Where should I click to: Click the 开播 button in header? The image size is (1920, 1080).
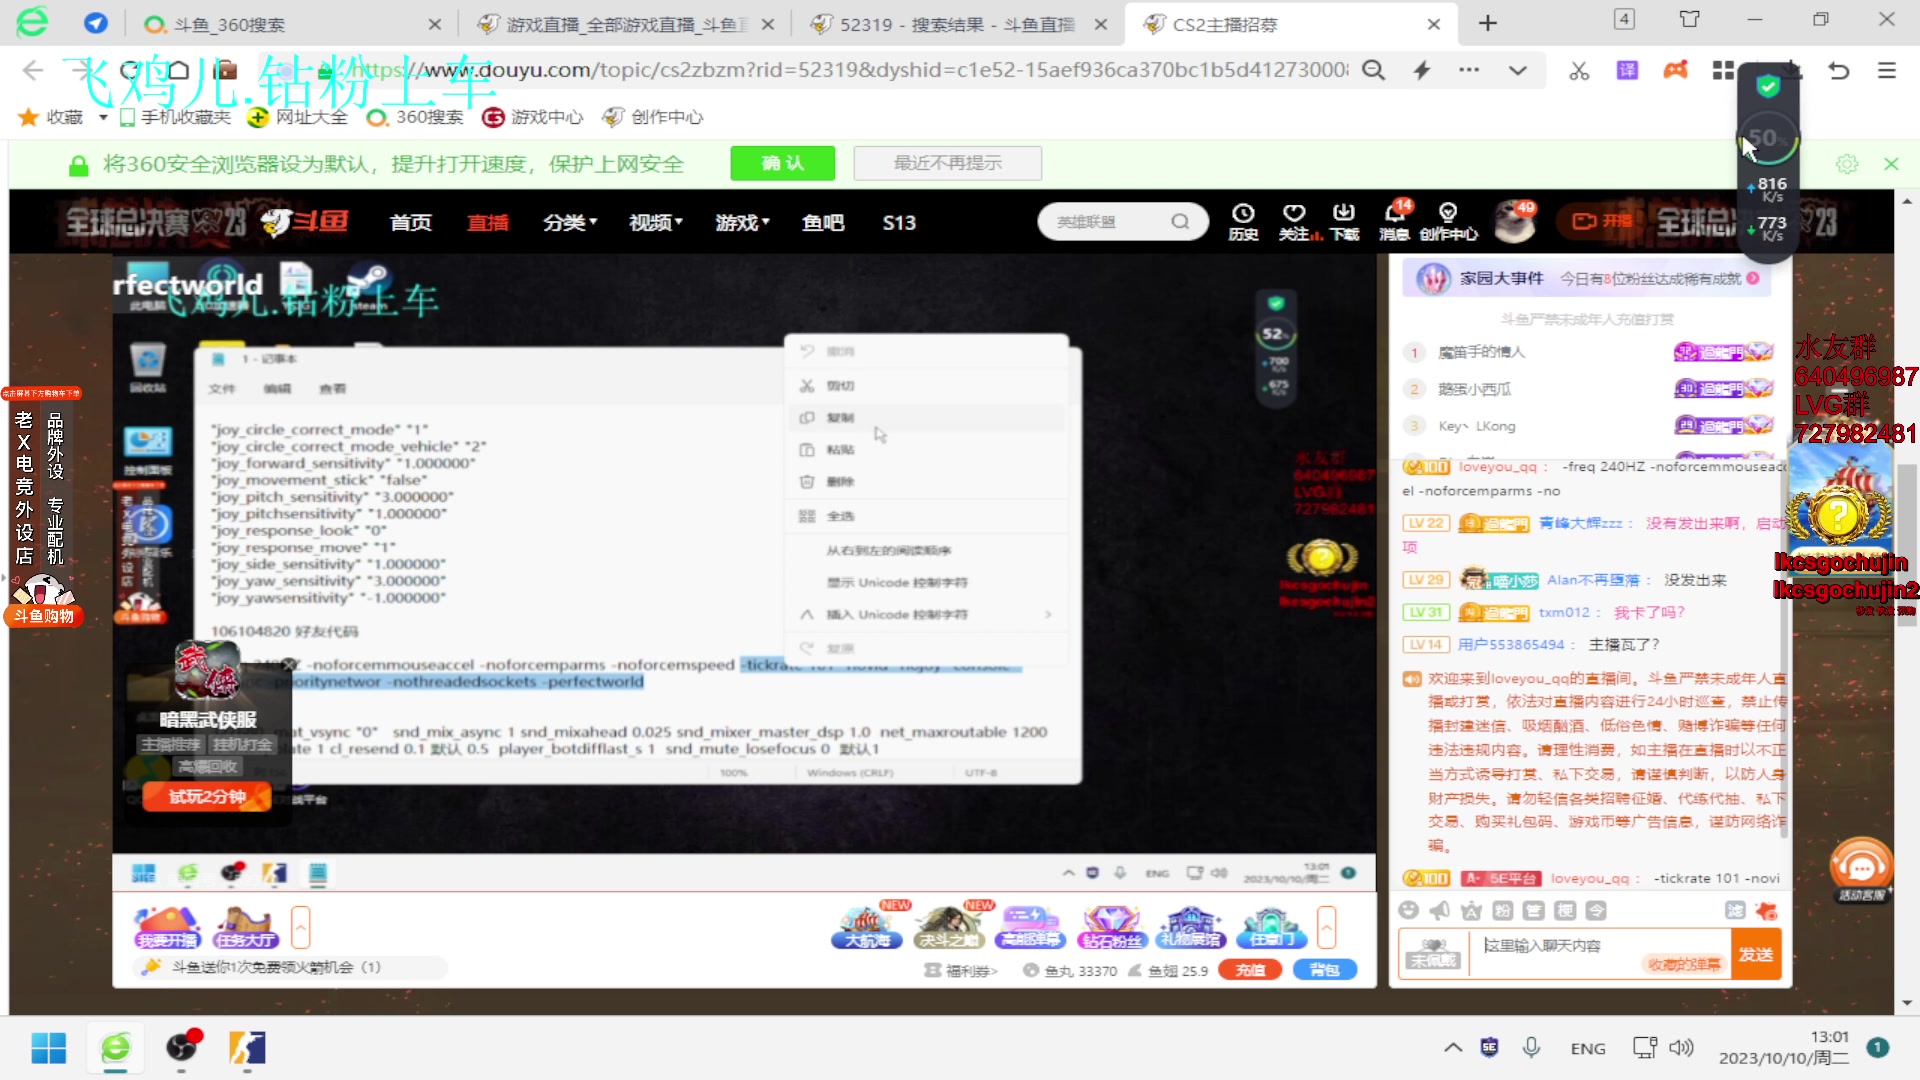(1601, 221)
